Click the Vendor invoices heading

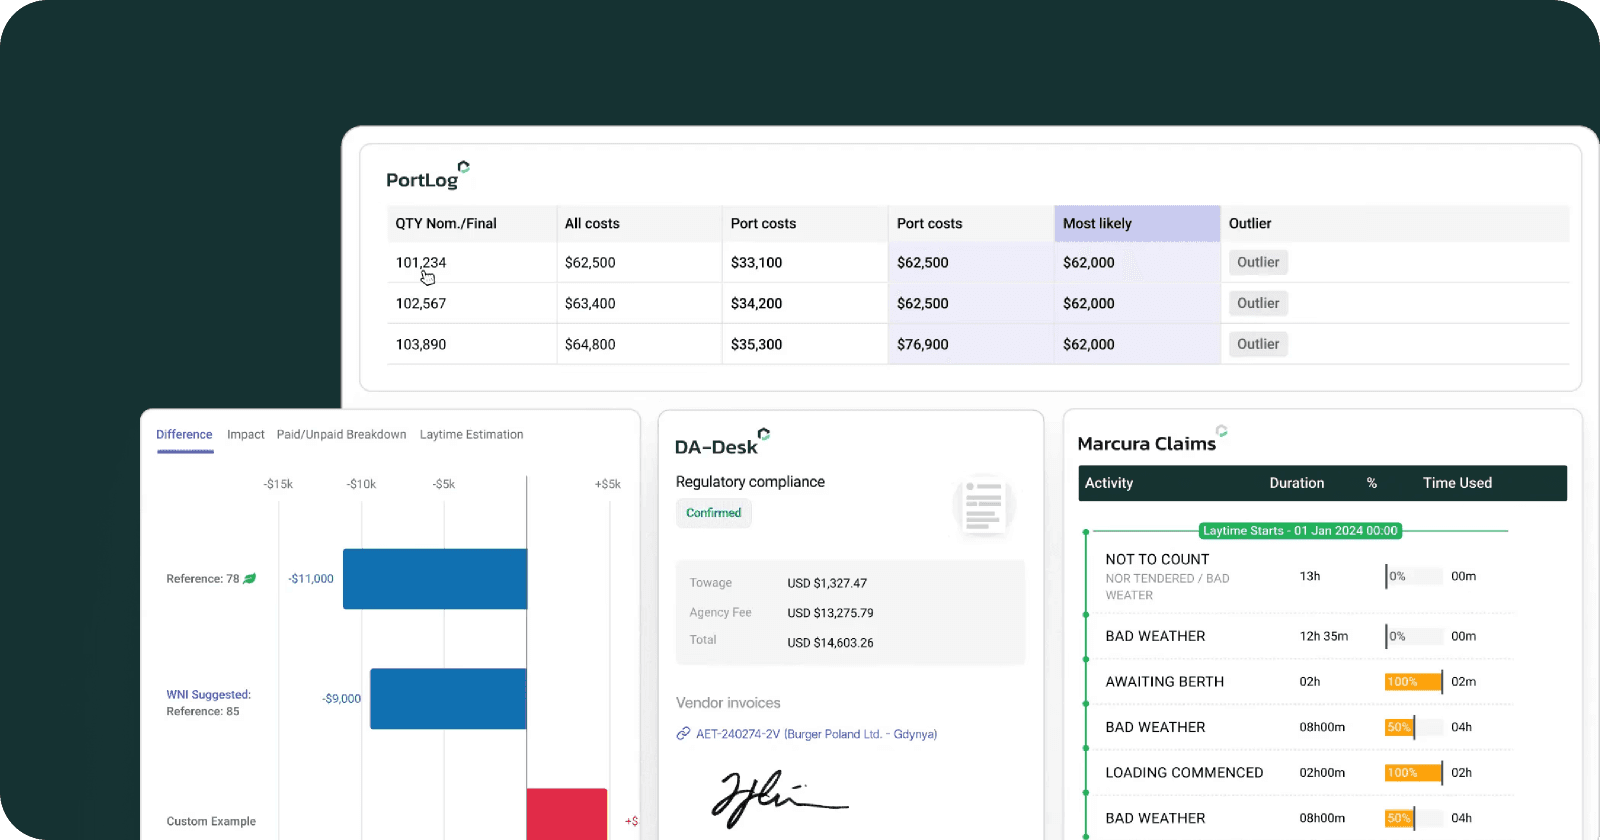[728, 703]
